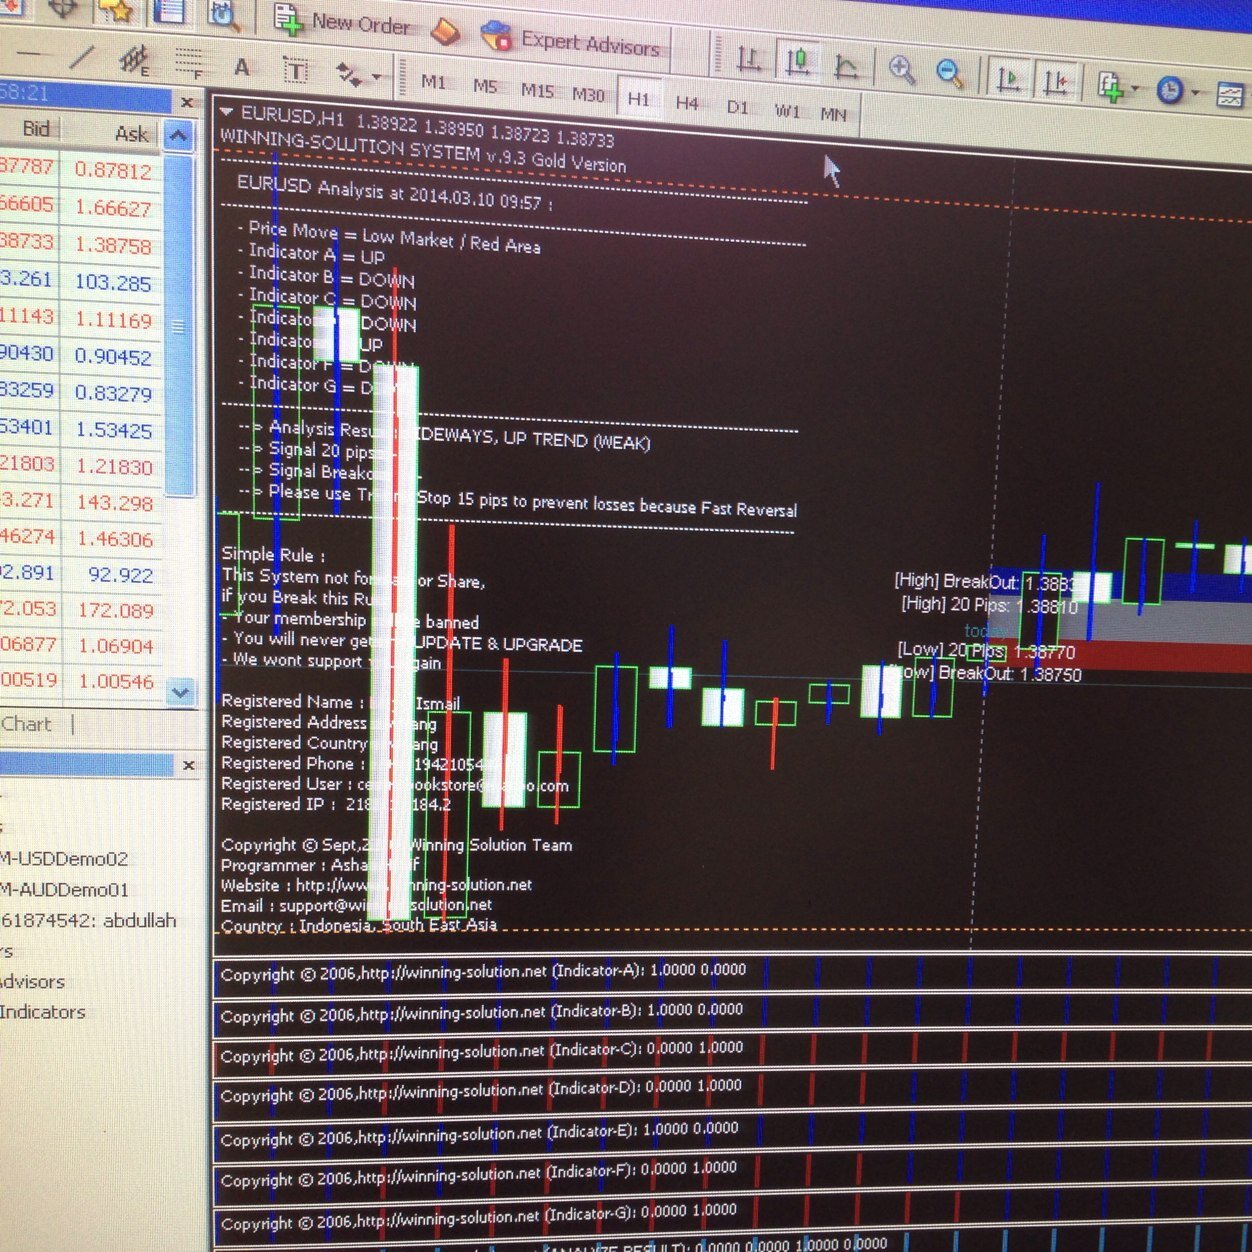The image size is (1252, 1252).
Task: Select Ask price 143.298
Action: (x=113, y=503)
